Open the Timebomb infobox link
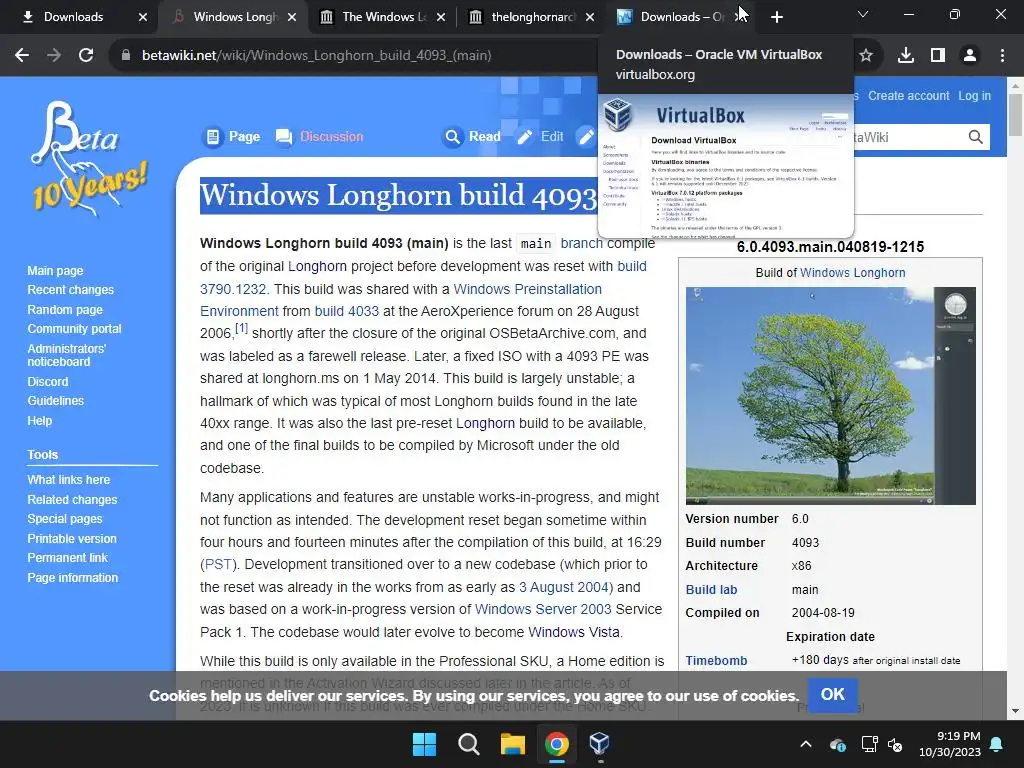The image size is (1024, 768). coord(716,661)
